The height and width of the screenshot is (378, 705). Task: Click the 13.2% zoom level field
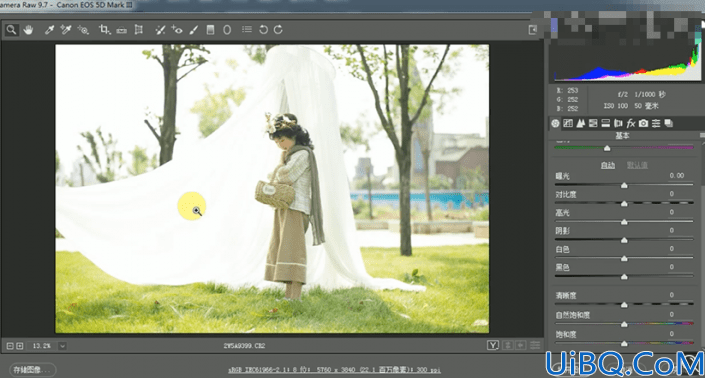point(42,346)
